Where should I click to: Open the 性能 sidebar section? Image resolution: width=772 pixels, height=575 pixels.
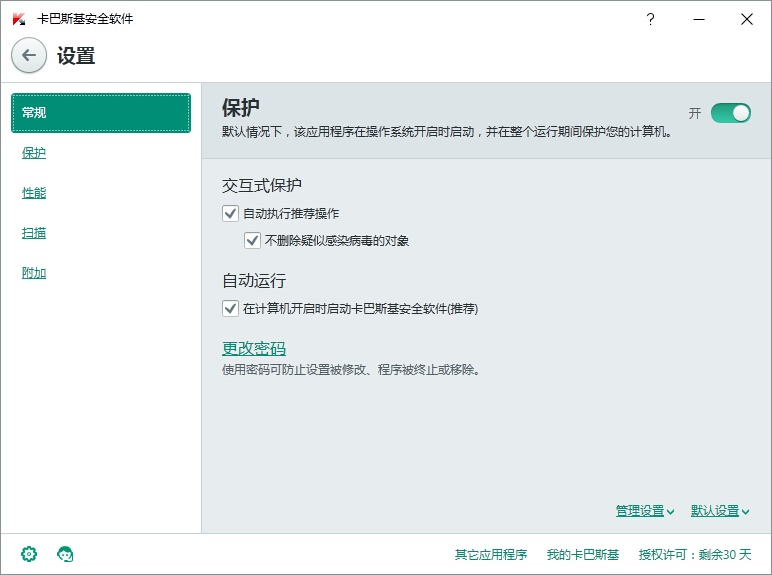point(34,192)
